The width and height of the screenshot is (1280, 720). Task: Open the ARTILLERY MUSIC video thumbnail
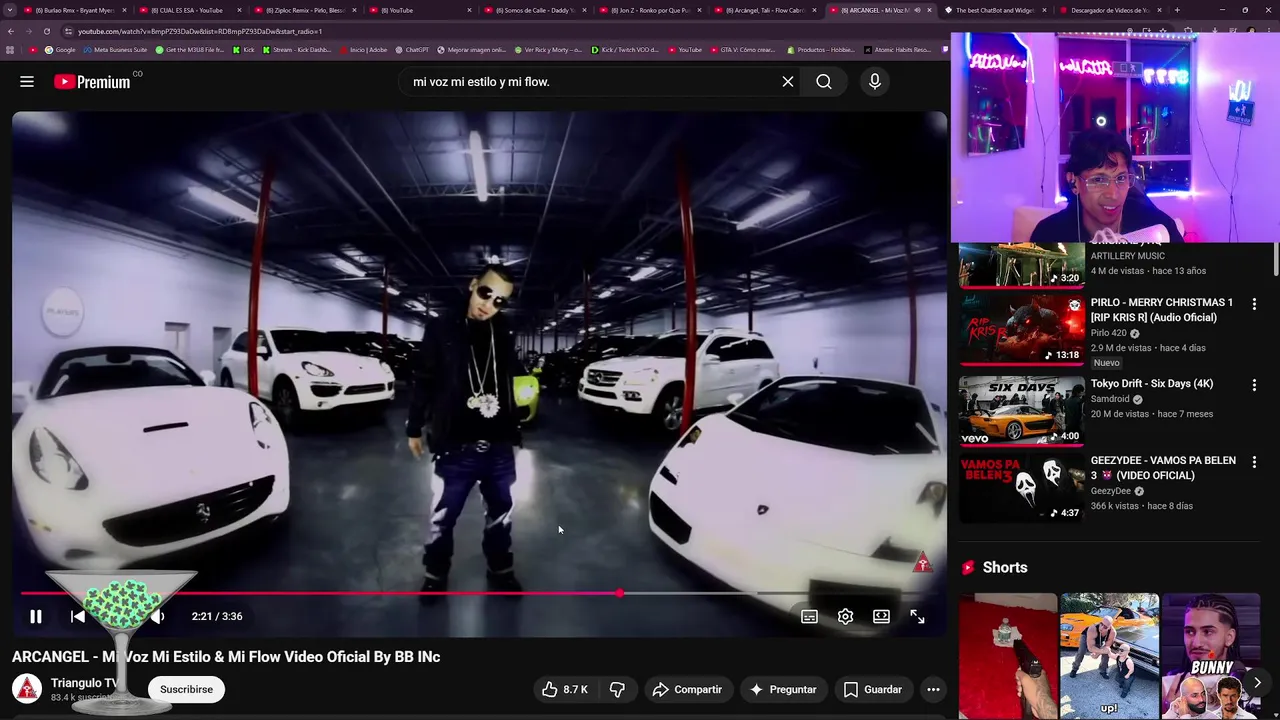[x=1021, y=265]
